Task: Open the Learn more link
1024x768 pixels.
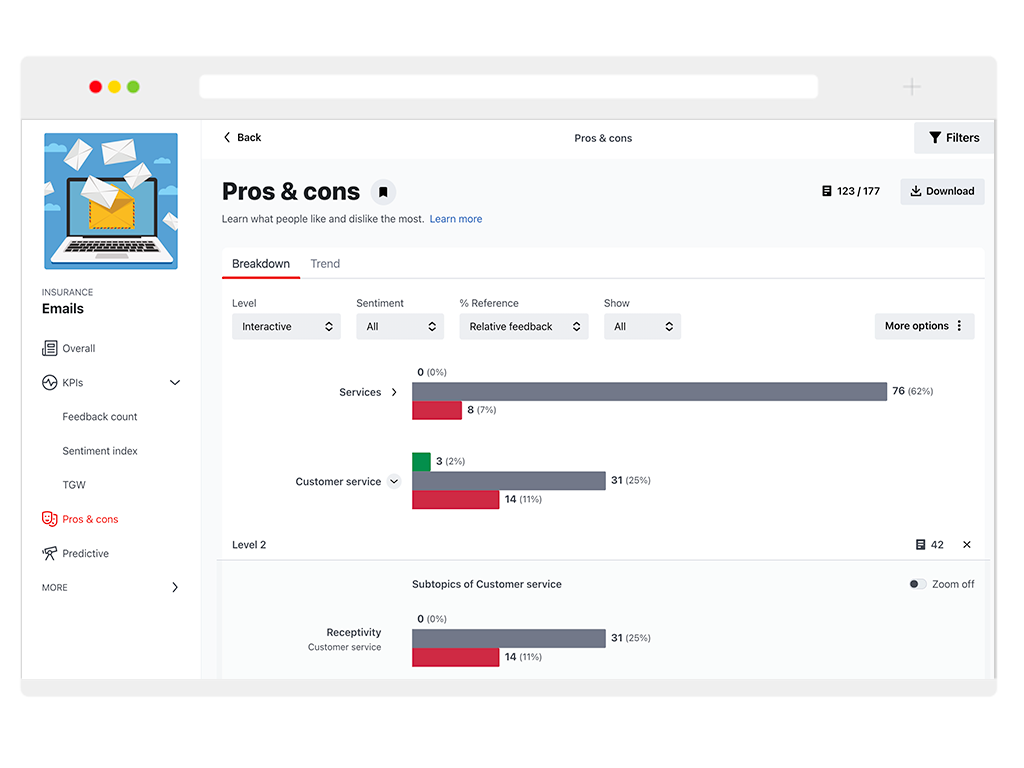Action: coord(456,218)
